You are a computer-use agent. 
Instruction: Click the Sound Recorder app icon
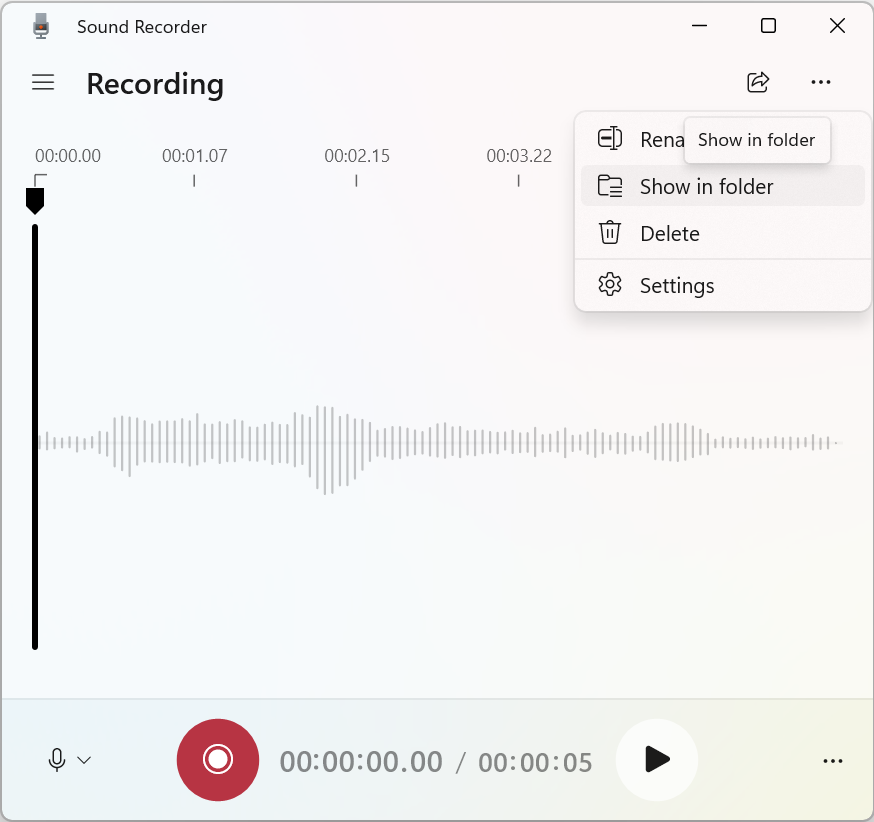click(41, 26)
